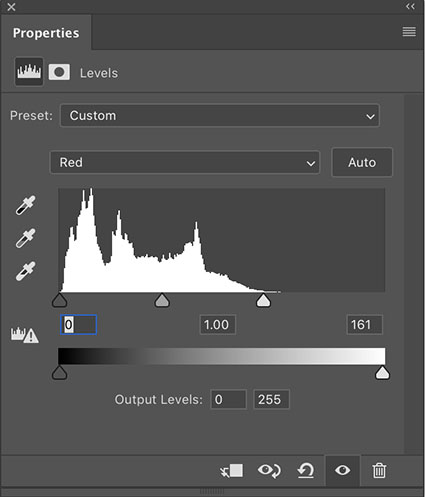Screen dimensions: 425x497
Task: Delete this adjustment layer with trash icon
Action: click(x=379, y=471)
